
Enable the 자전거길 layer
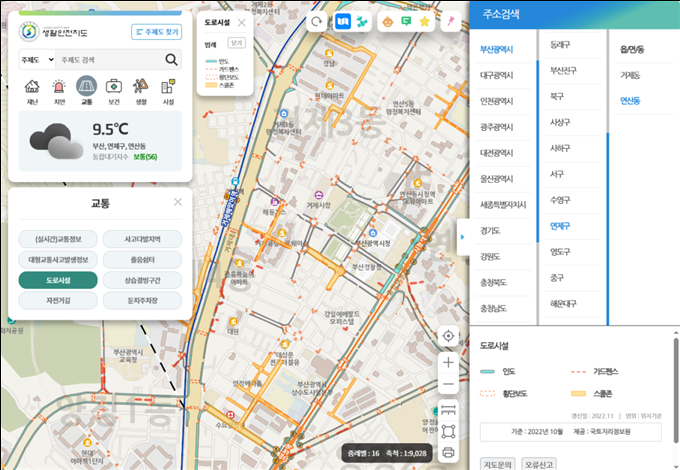click(57, 300)
